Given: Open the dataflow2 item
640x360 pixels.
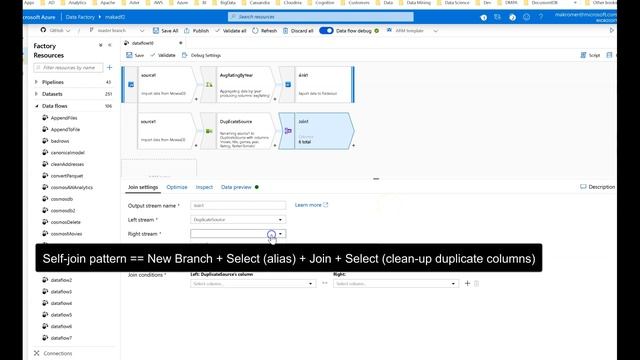Looking at the screenshot, I should click(61, 280).
